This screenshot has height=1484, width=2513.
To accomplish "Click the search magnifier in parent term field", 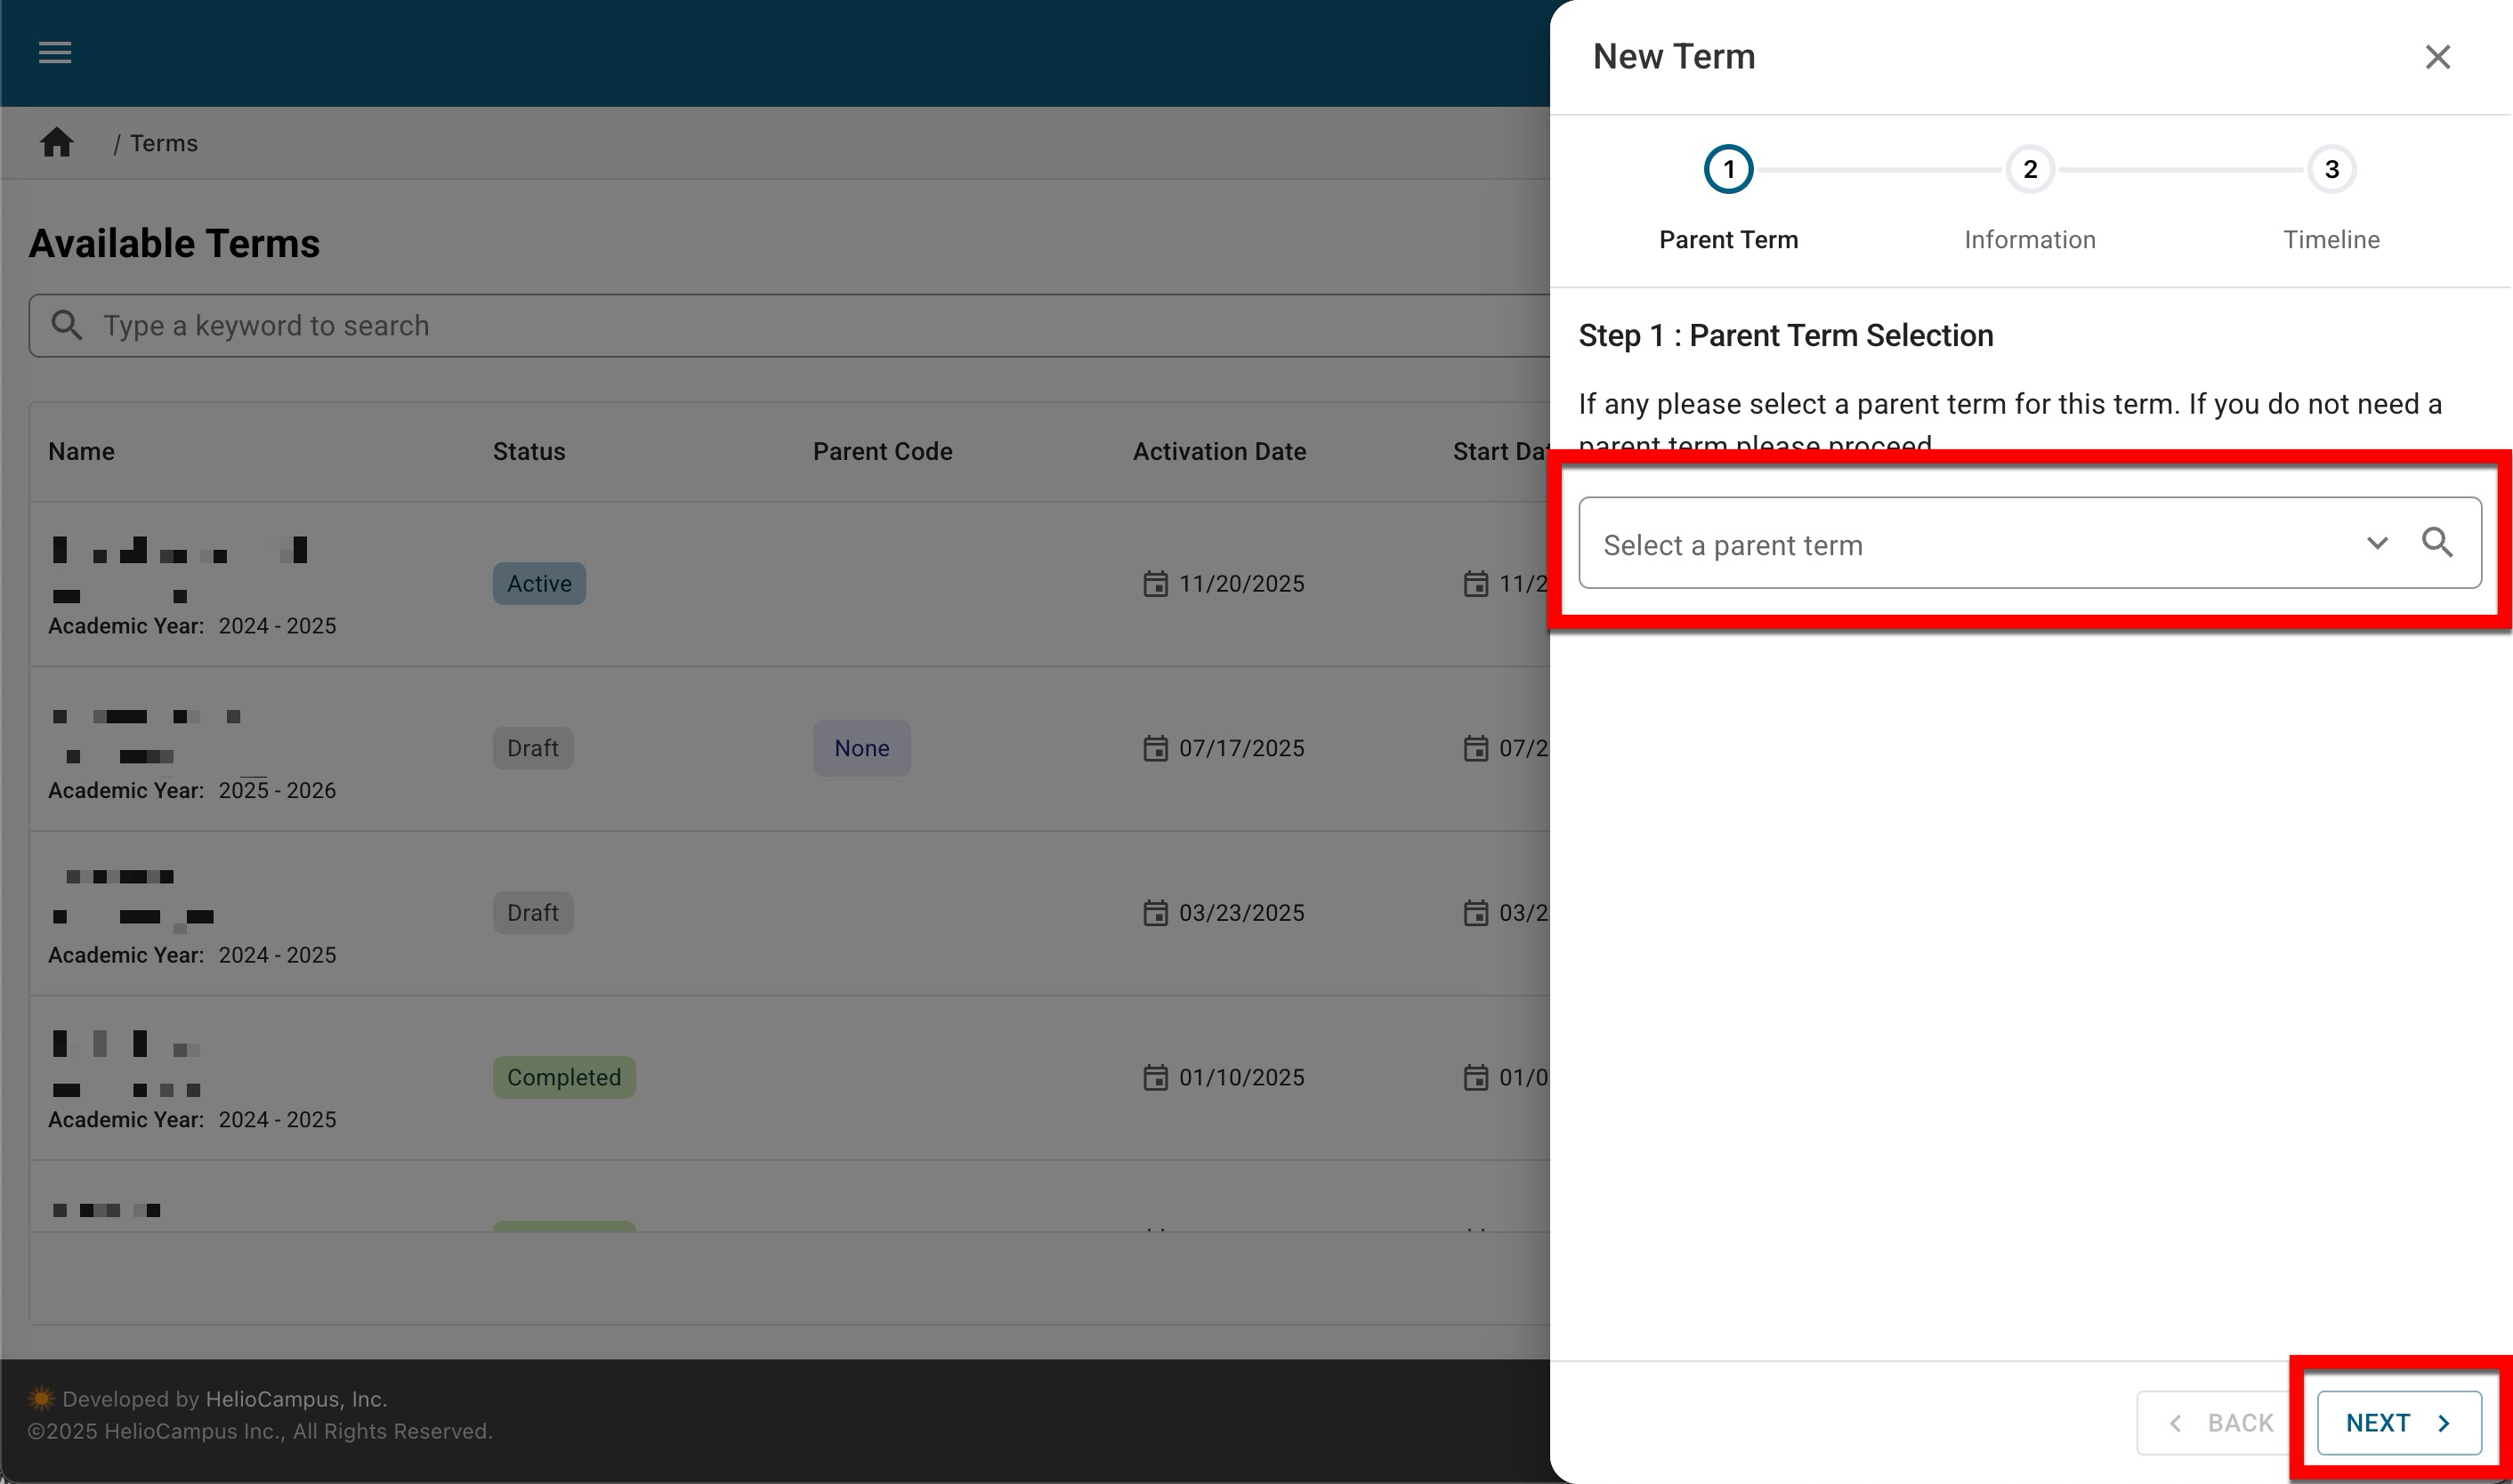I will tap(2437, 543).
